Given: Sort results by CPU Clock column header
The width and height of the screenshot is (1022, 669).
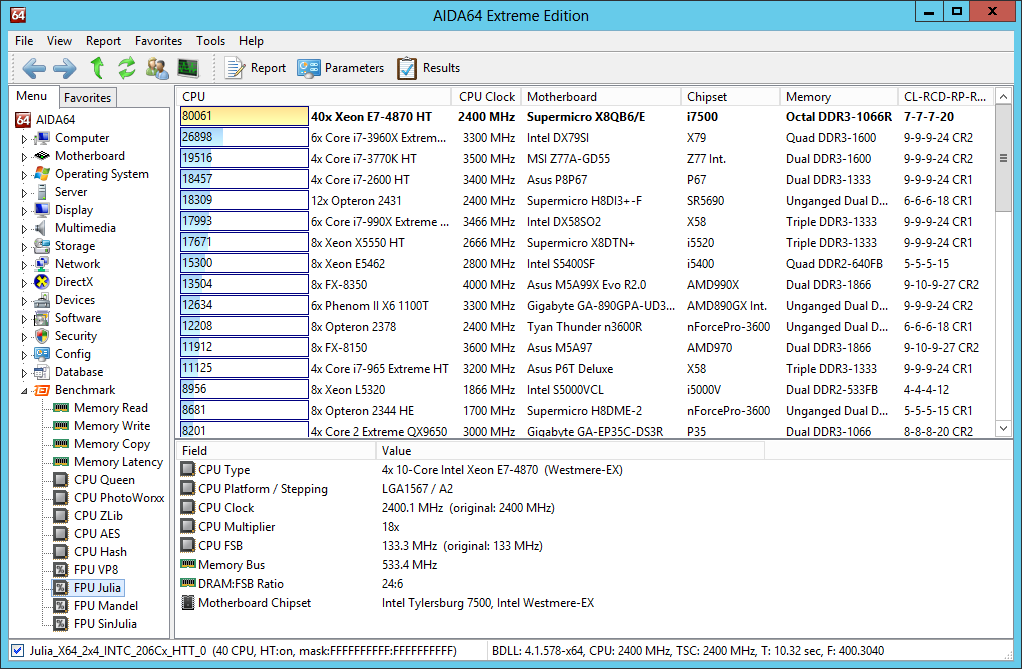Looking at the screenshot, I should (x=486, y=97).
